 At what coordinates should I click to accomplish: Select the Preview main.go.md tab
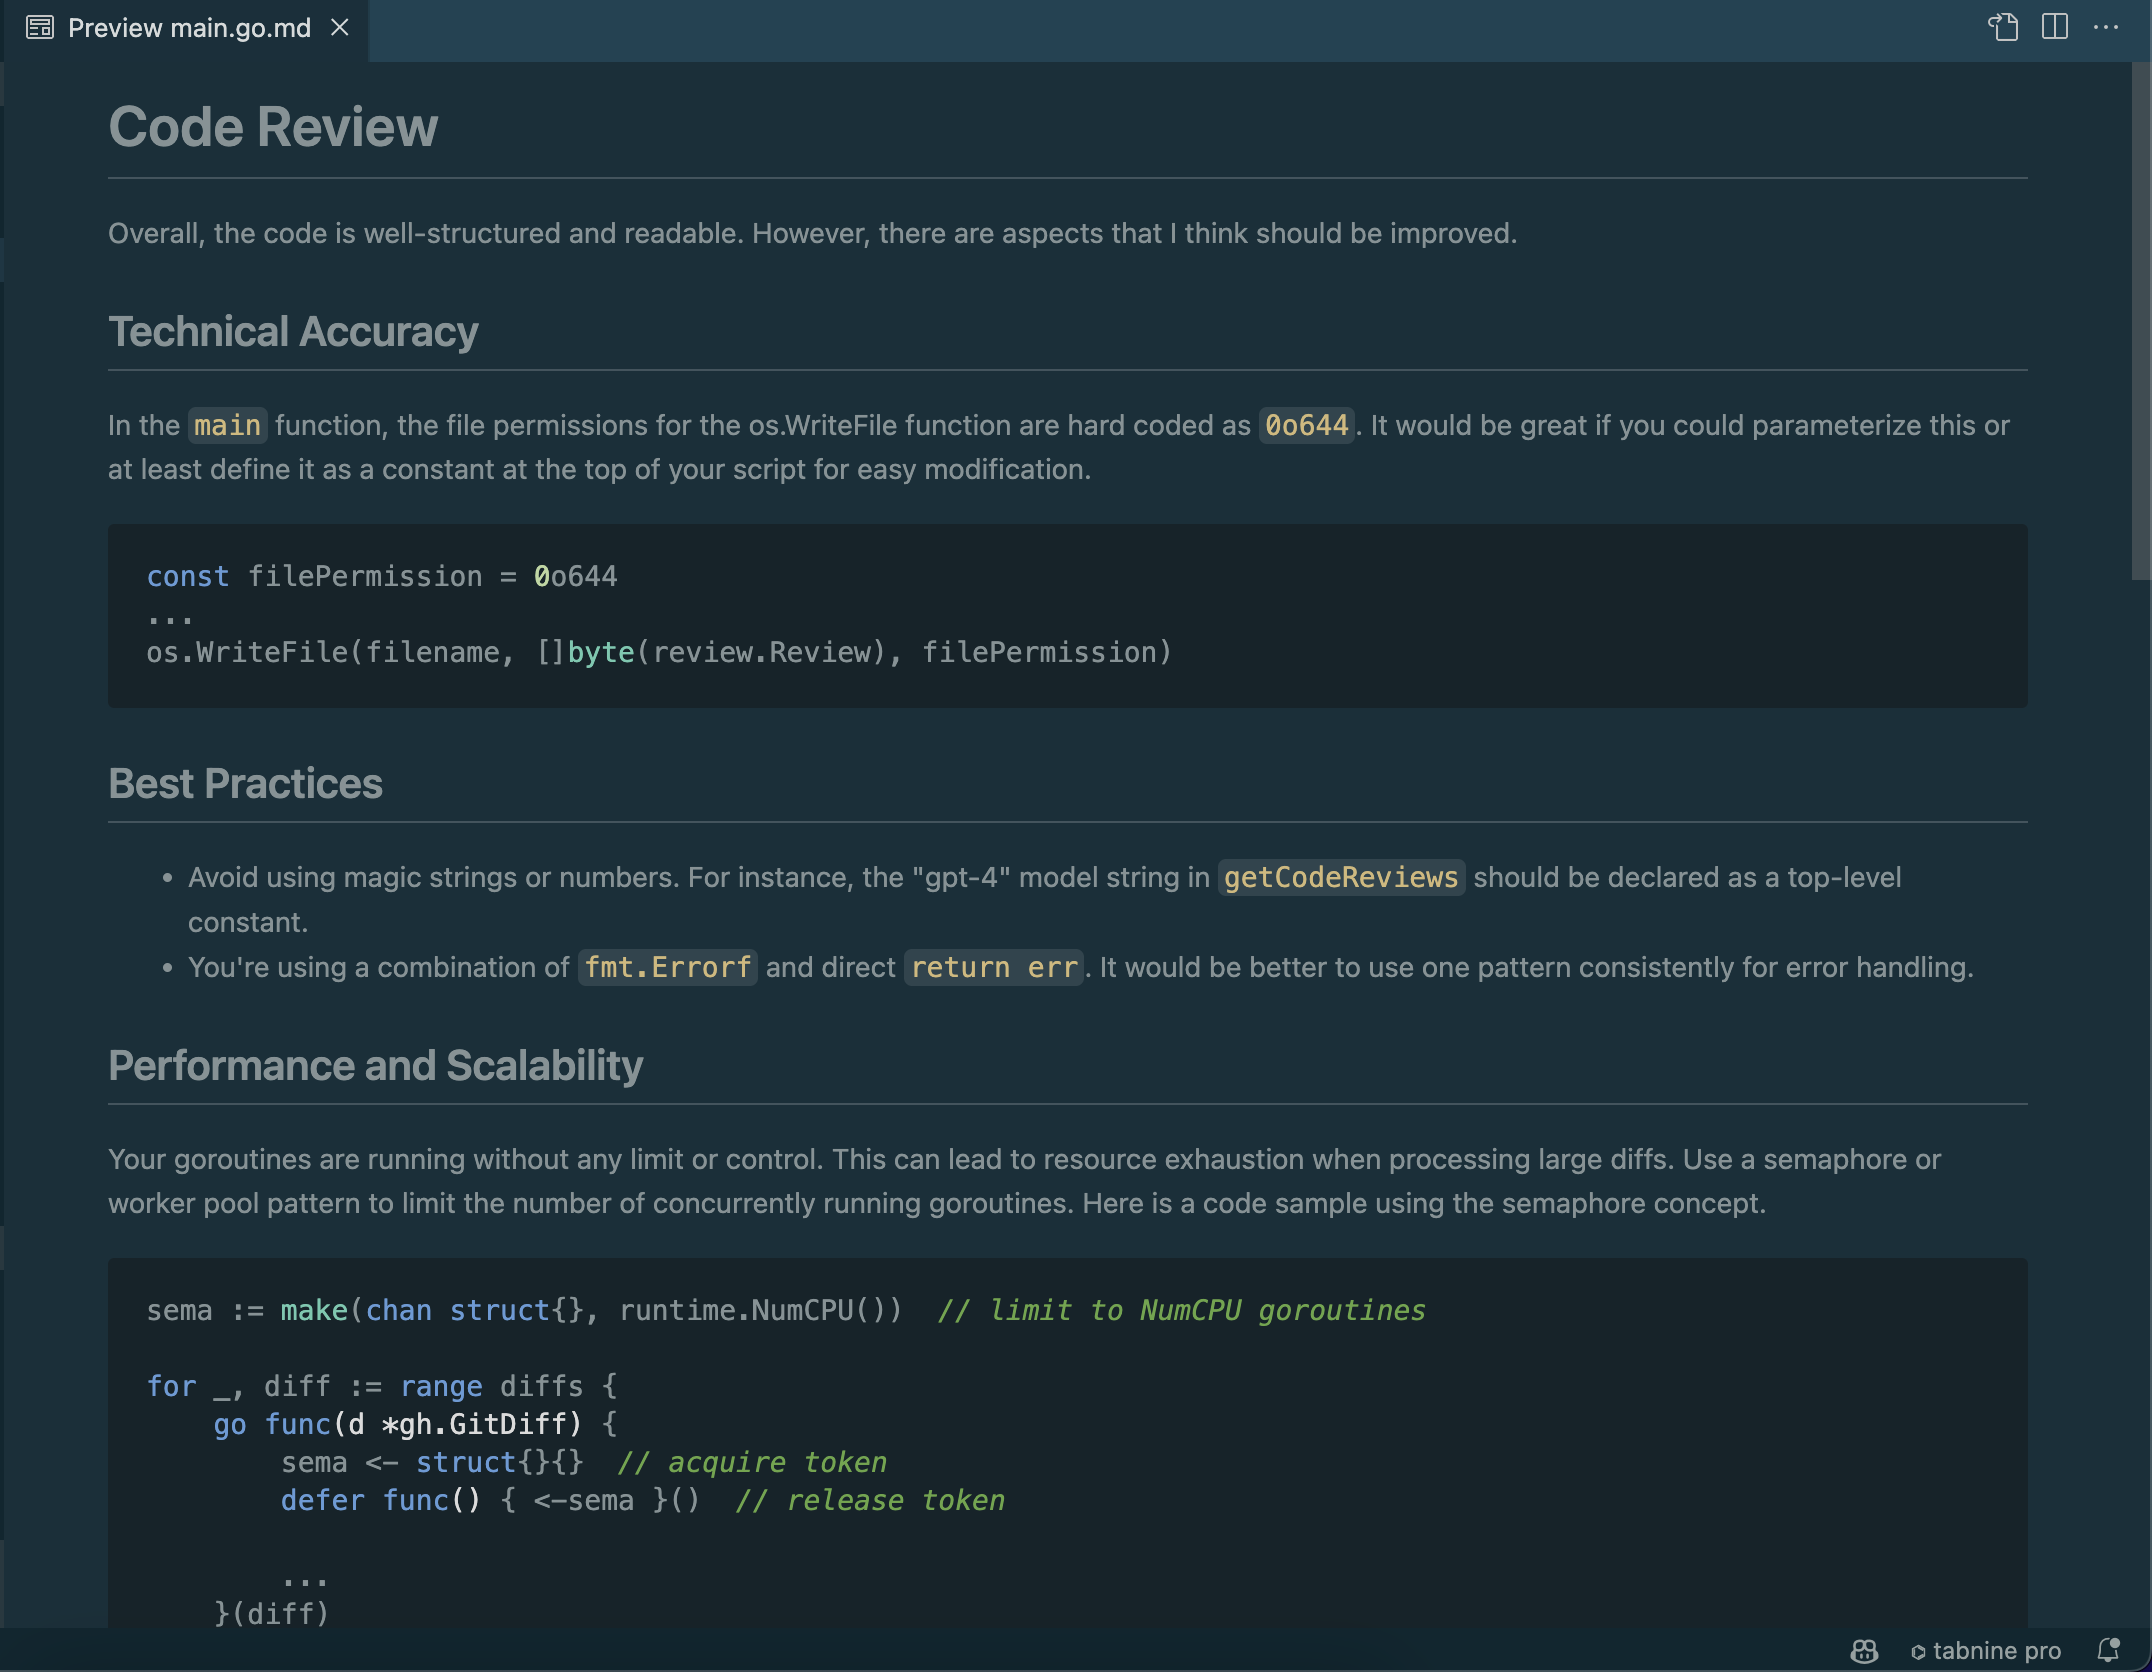coord(189,28)
